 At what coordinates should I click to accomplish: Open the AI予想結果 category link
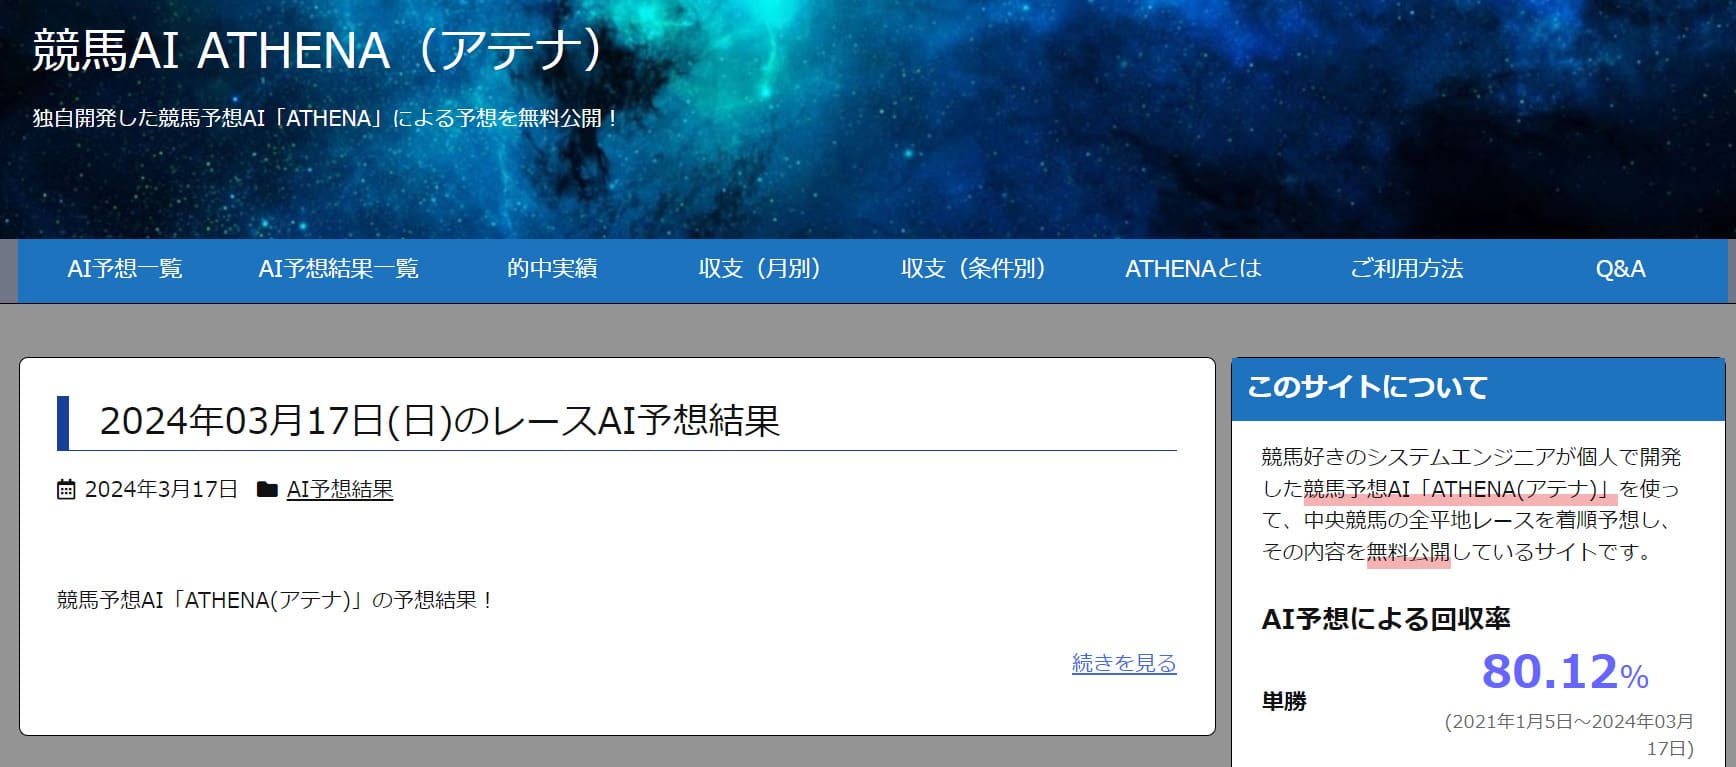tap(340, 489)
